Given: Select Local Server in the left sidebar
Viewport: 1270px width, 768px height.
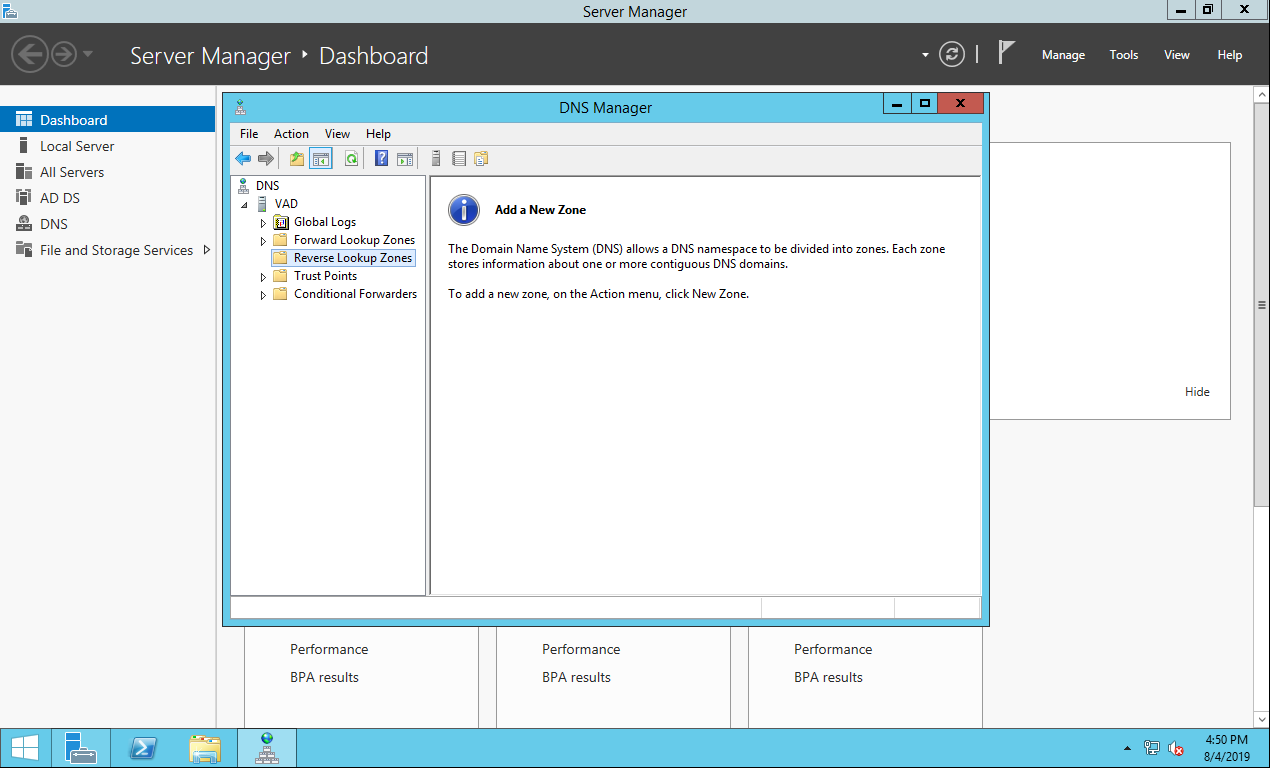Looking at the screenshot, I should 77,146.
